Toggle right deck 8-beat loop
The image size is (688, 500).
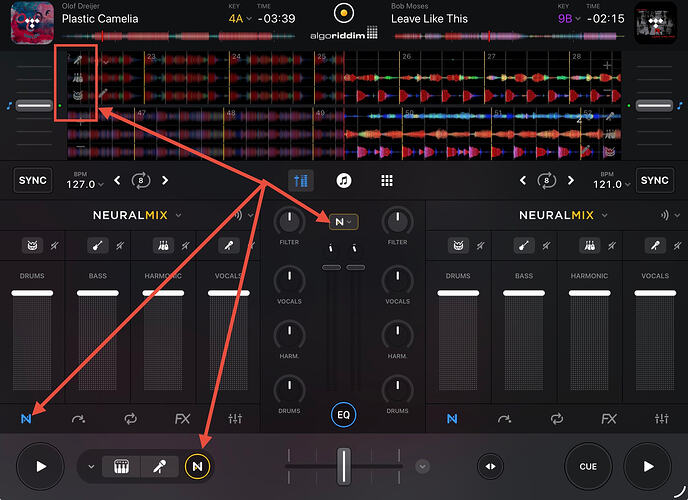(x=546, y=180)
